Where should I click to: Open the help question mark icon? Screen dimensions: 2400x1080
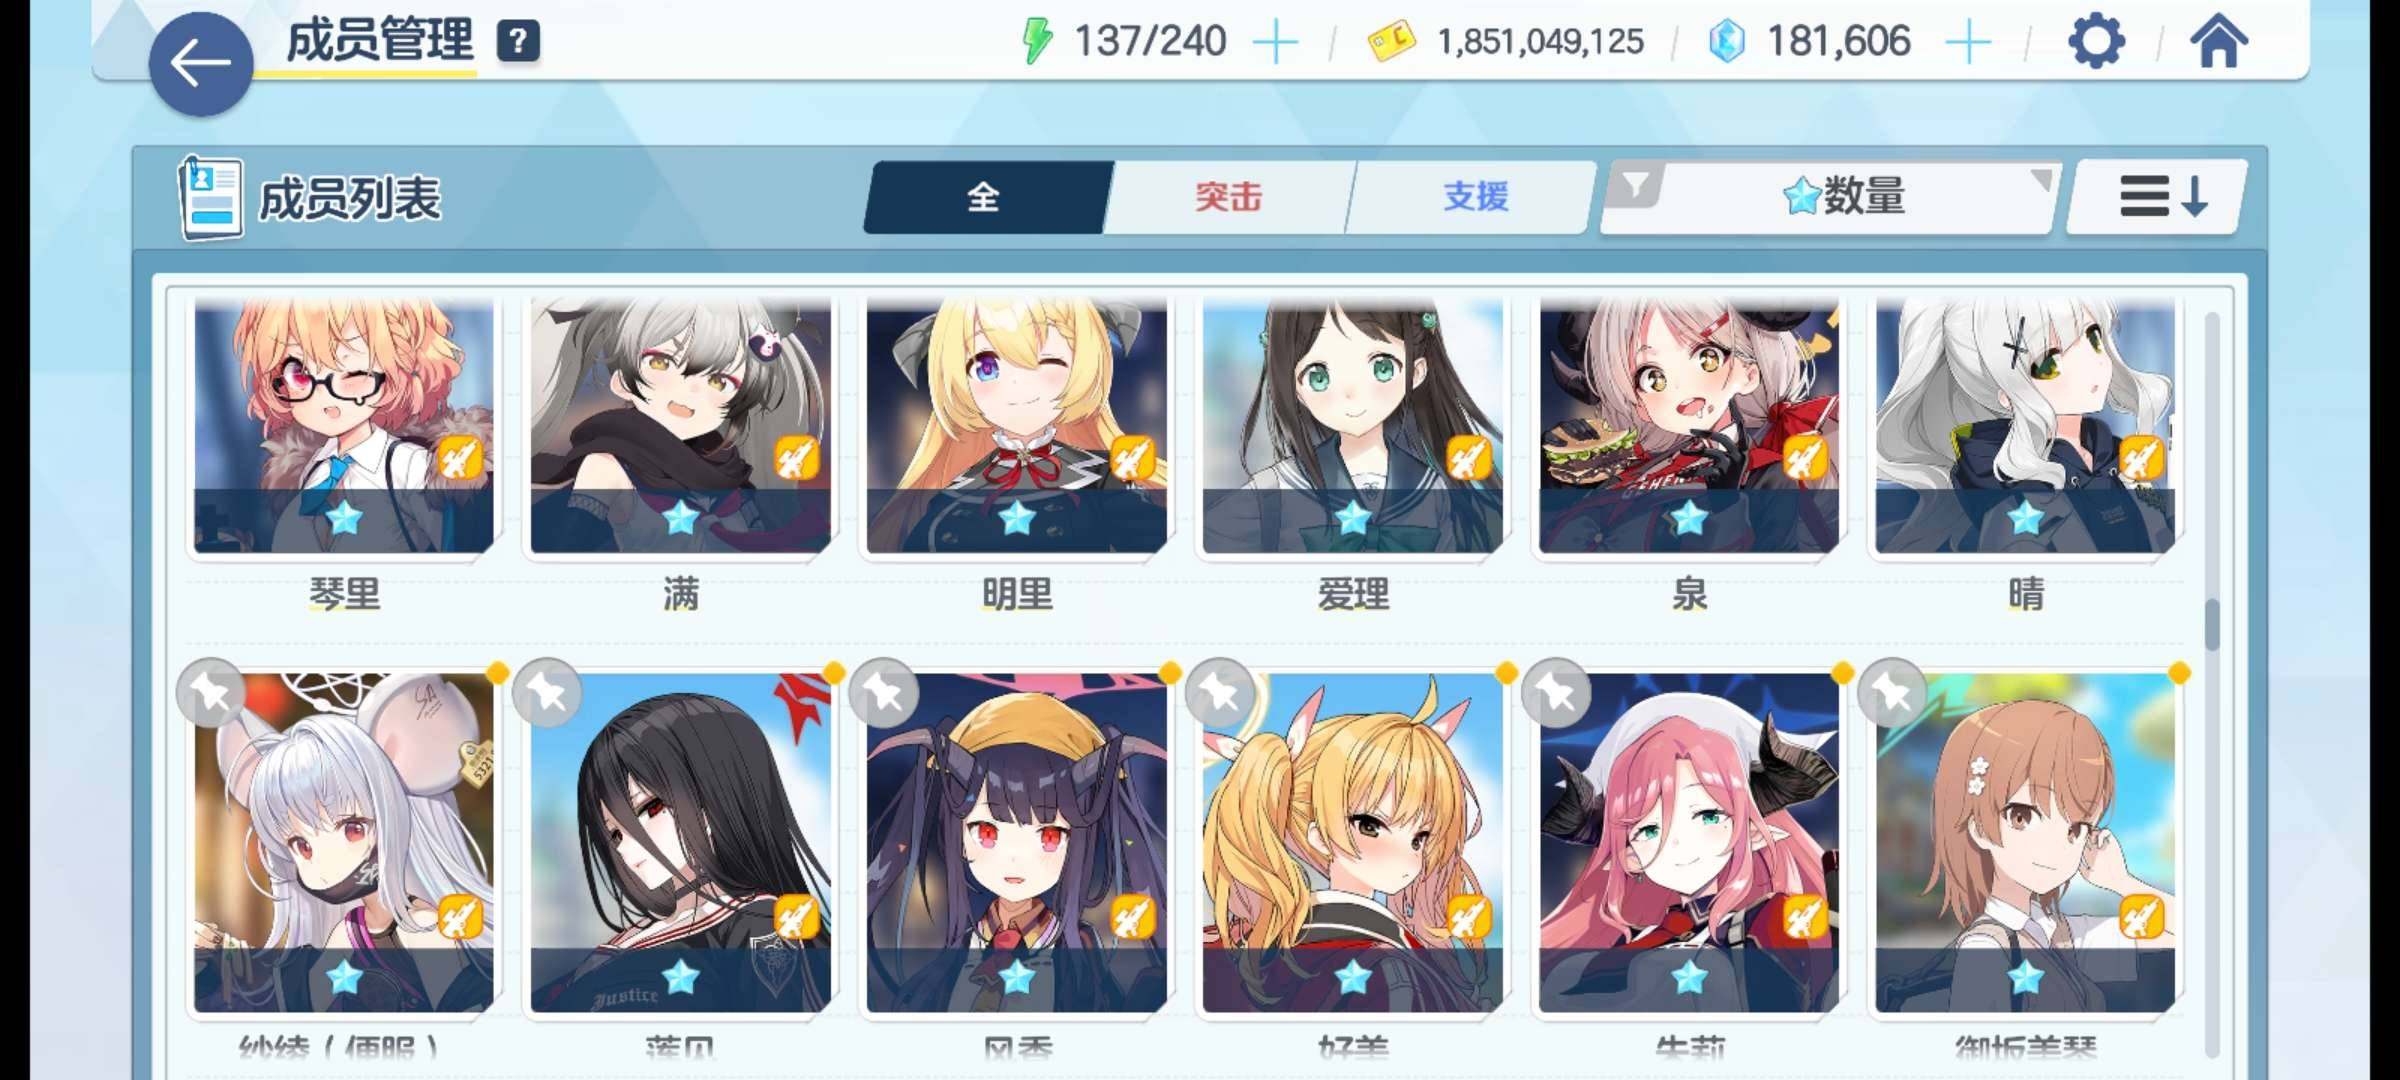click(518, 42)
